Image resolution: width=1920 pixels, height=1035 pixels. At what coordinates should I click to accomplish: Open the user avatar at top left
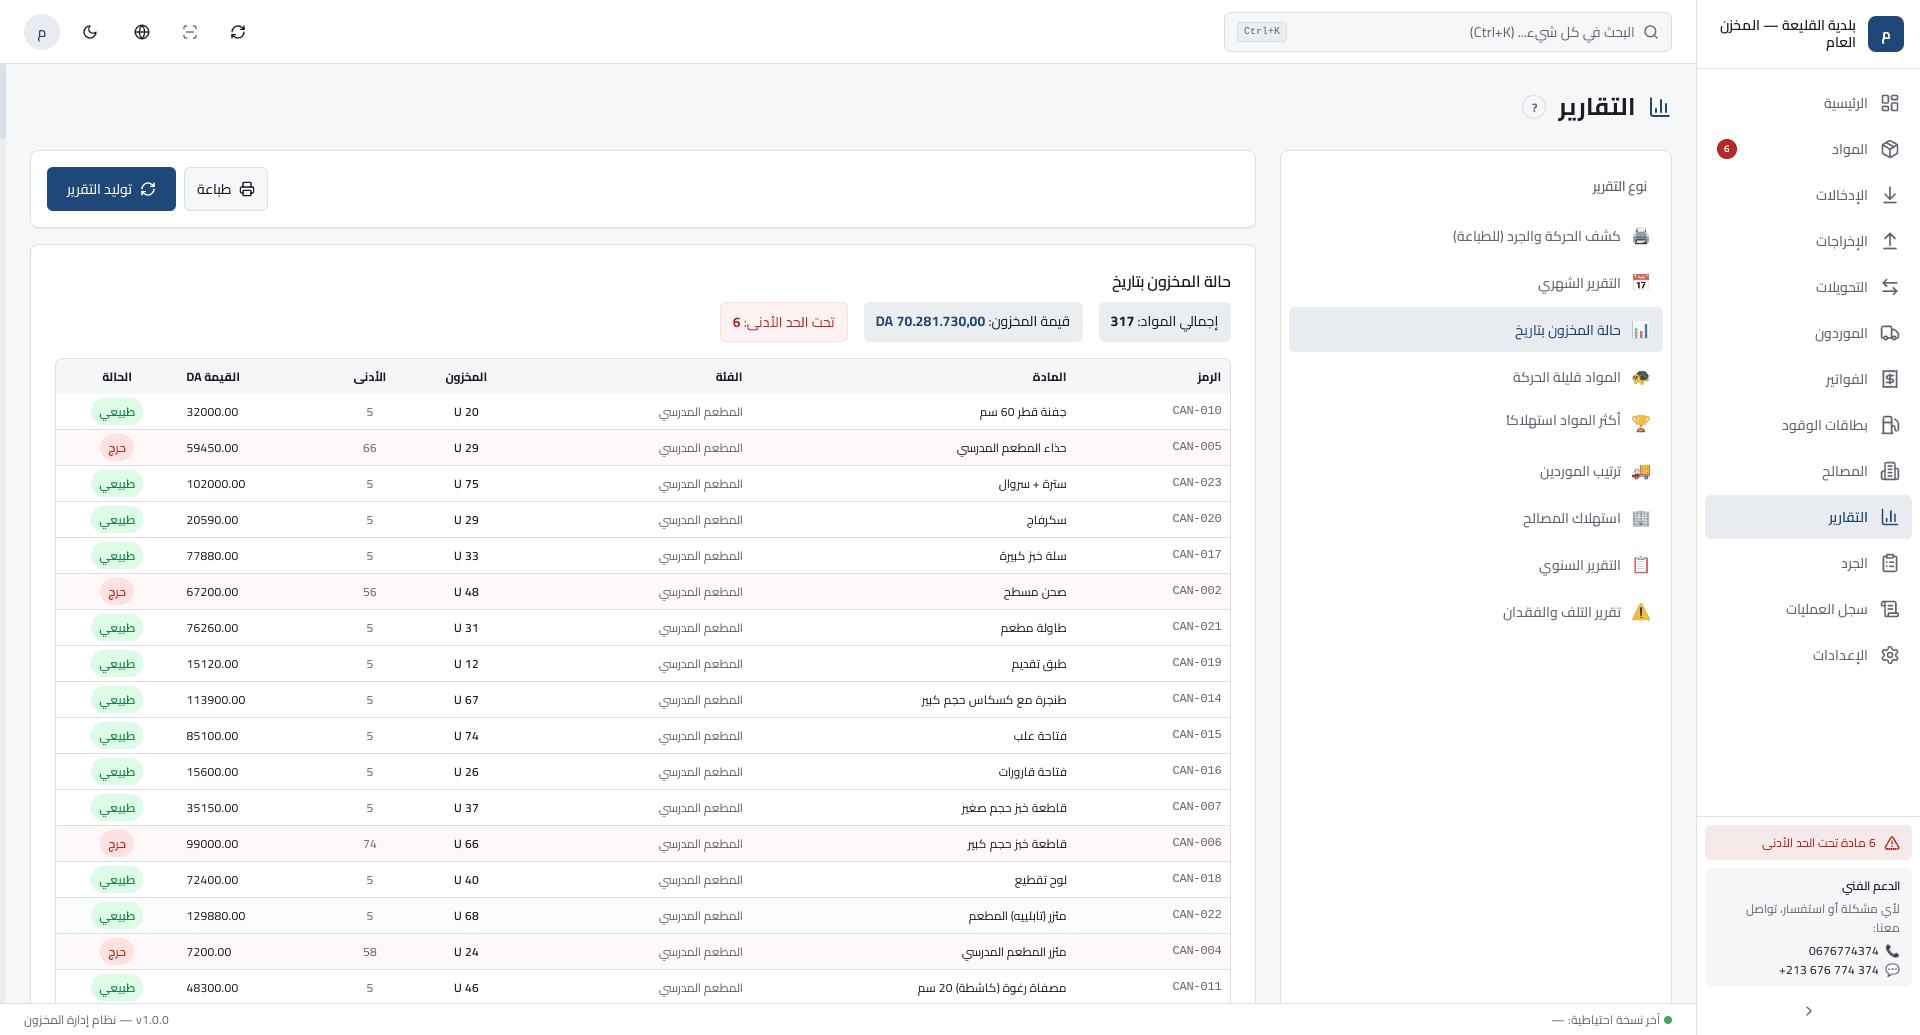42,32
